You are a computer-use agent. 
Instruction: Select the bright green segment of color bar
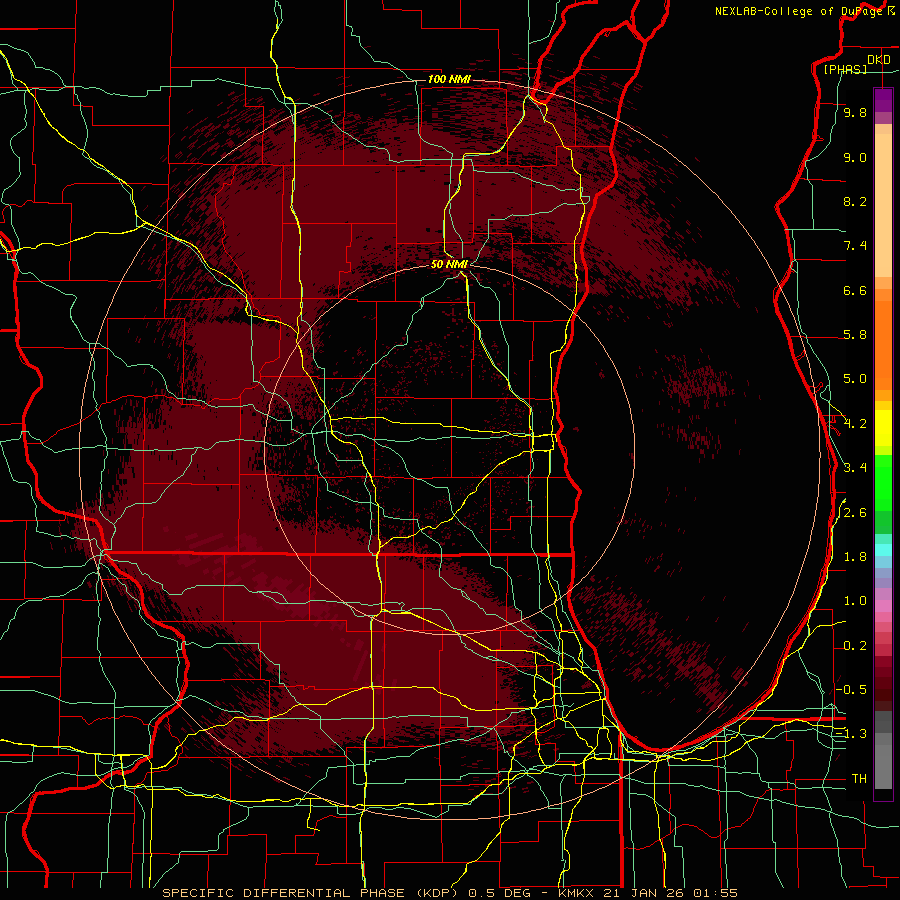883,481
